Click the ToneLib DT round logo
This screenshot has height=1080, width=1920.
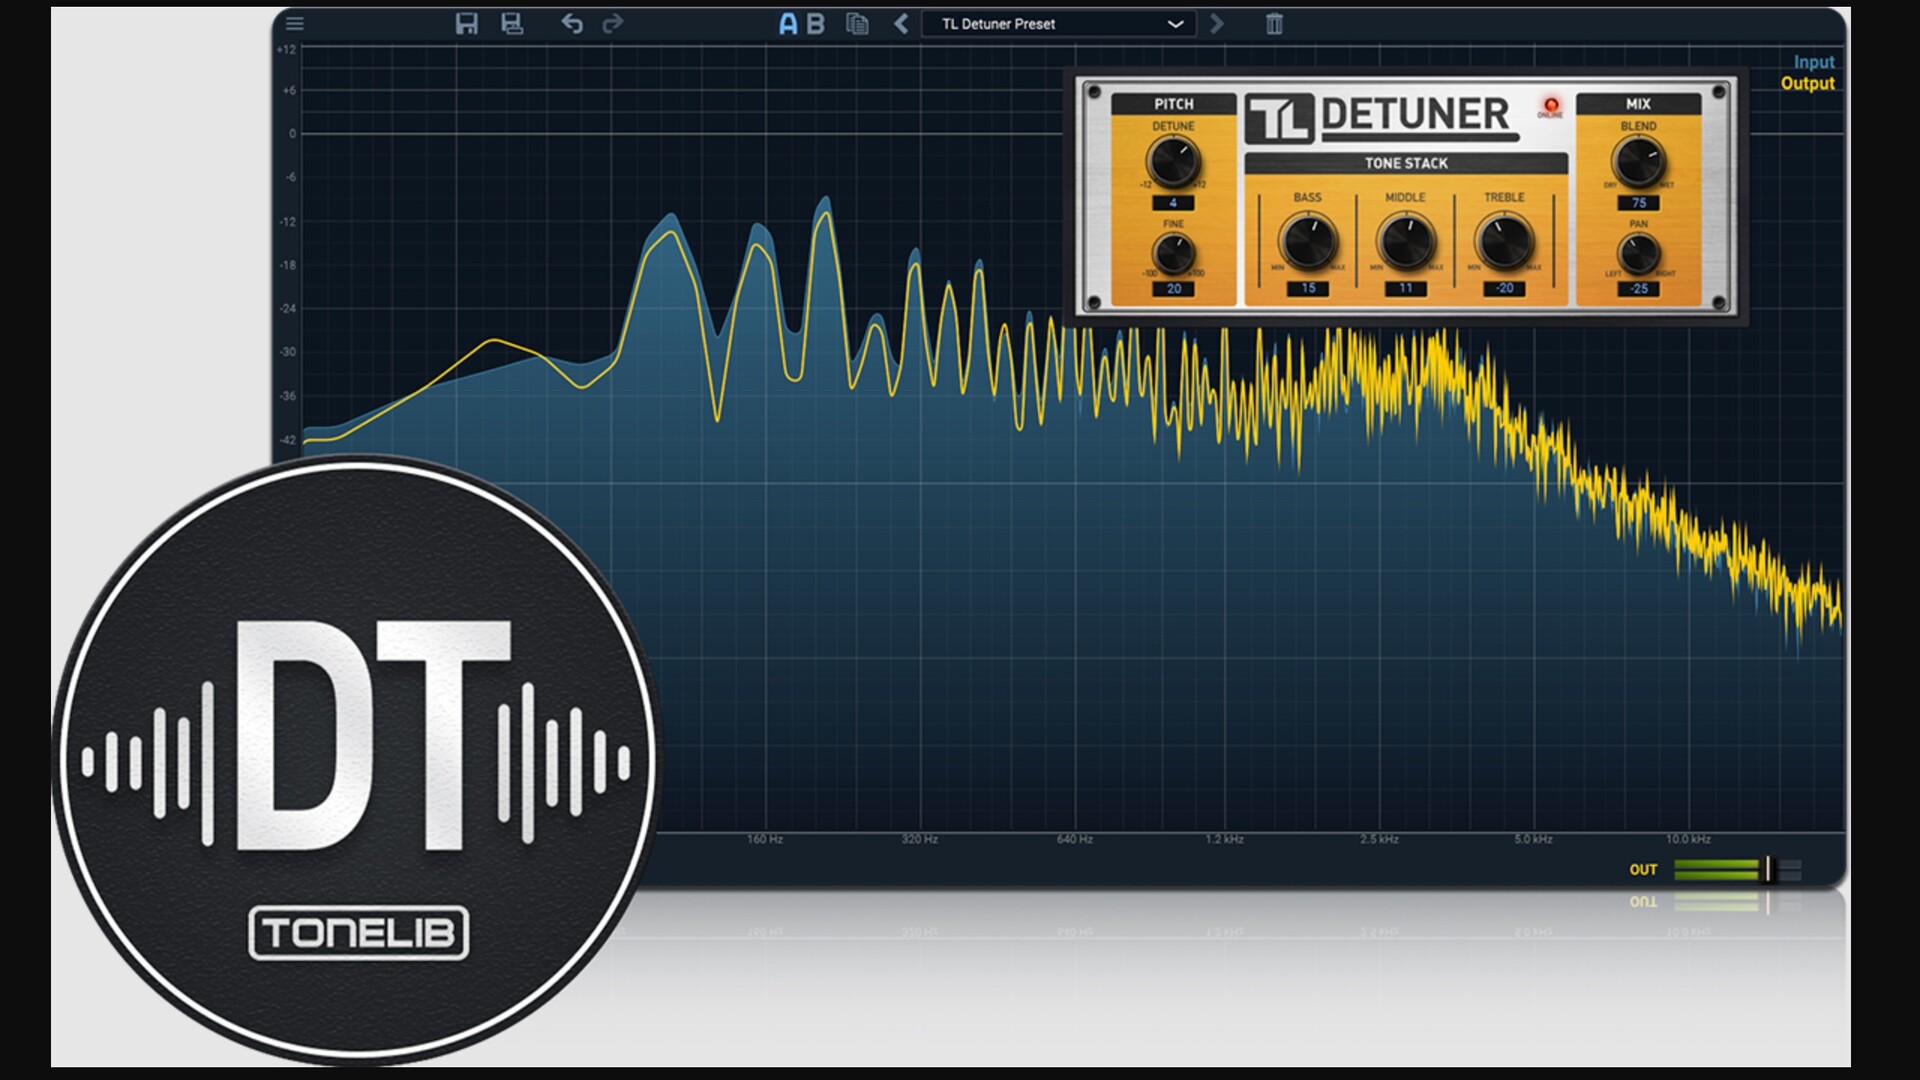point(357,761)
